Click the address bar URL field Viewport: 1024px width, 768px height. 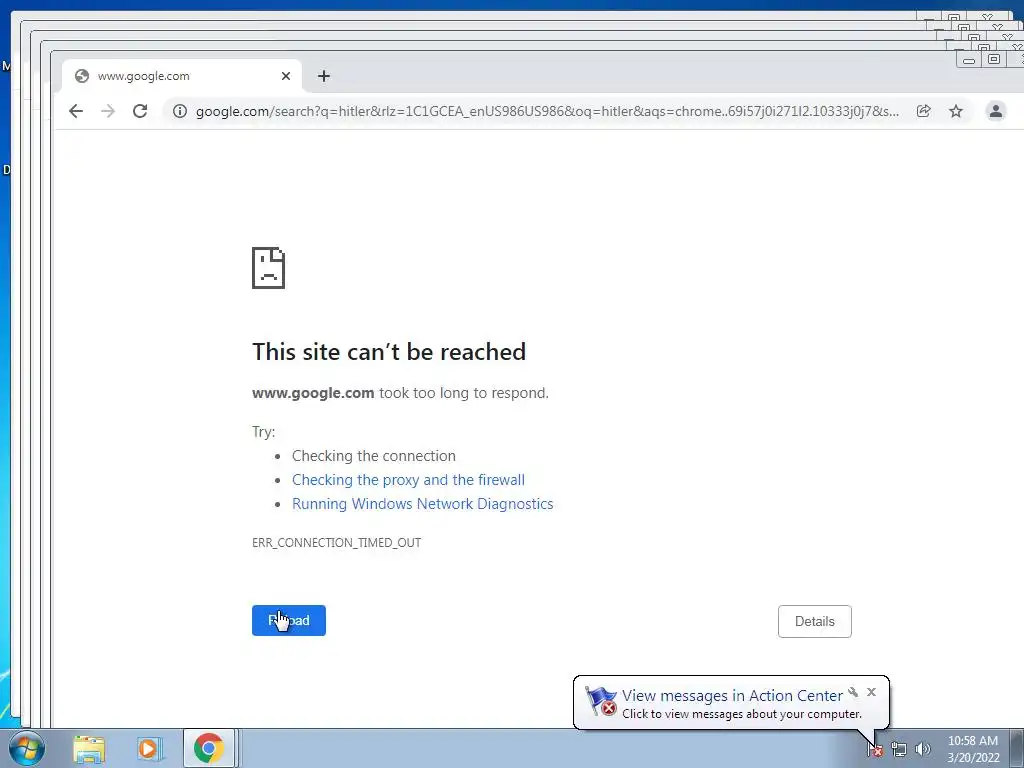[x=547, y=111]
